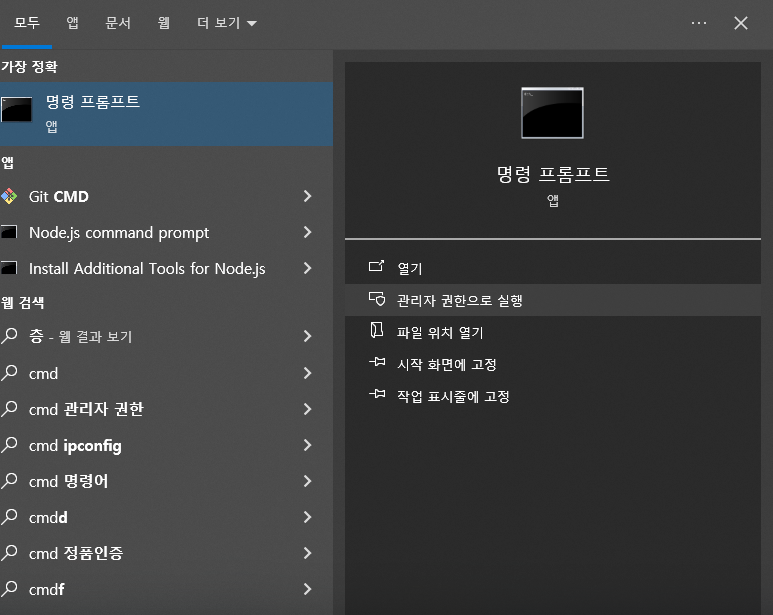Select the Git CMD app result
Screen dimensions: 773x615
(166, 196)
